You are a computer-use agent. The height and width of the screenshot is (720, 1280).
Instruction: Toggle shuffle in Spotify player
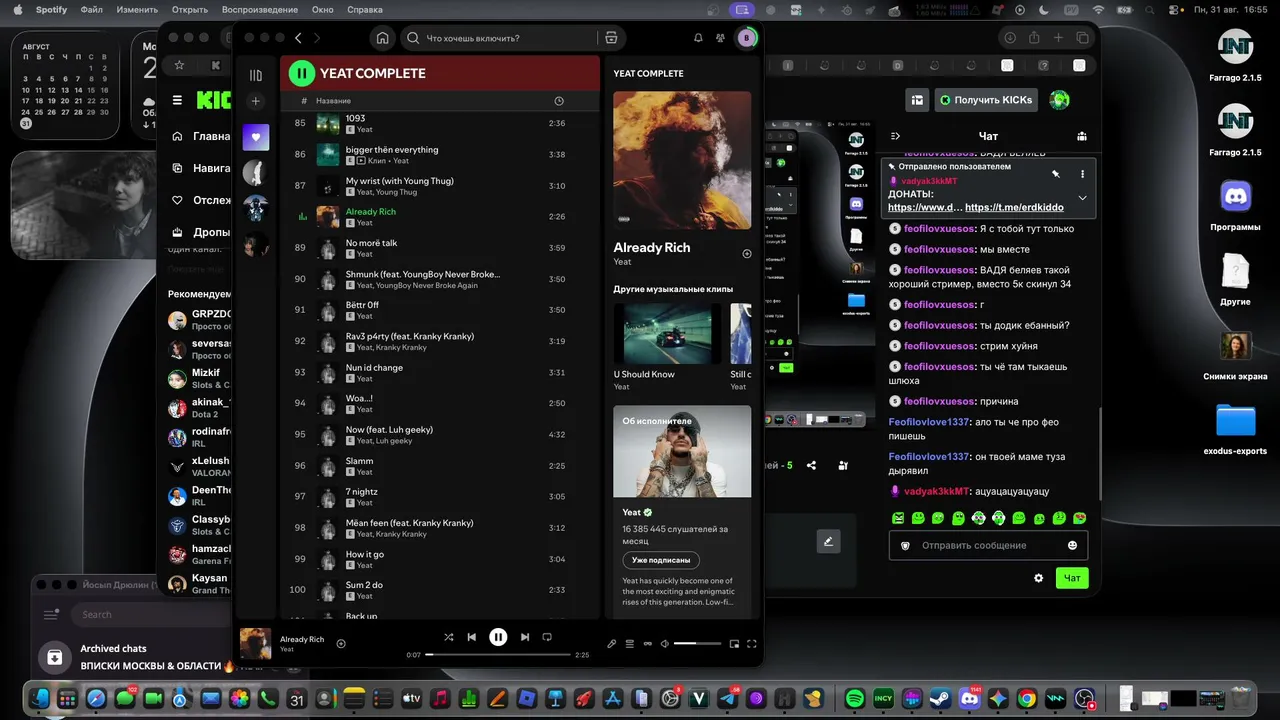point(448,637)
